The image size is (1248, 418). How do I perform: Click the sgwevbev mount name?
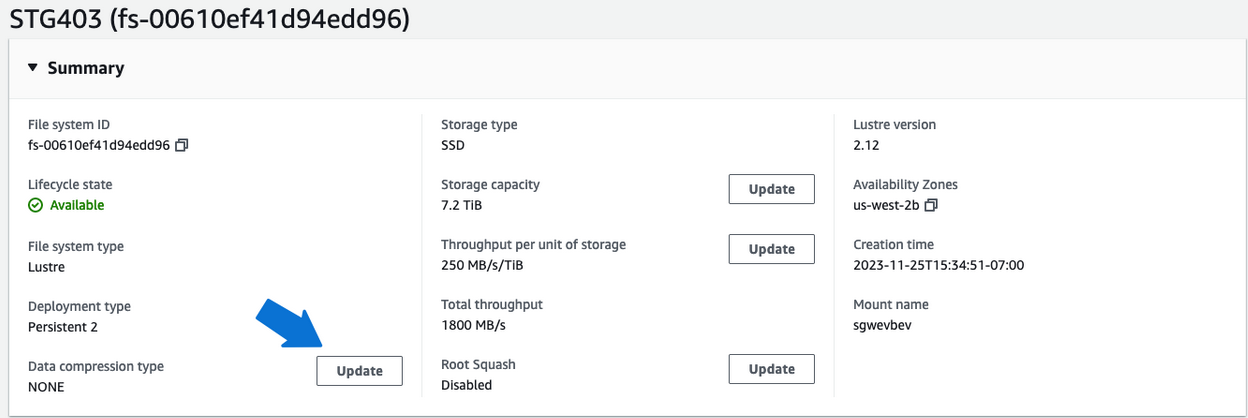(883, 325)
